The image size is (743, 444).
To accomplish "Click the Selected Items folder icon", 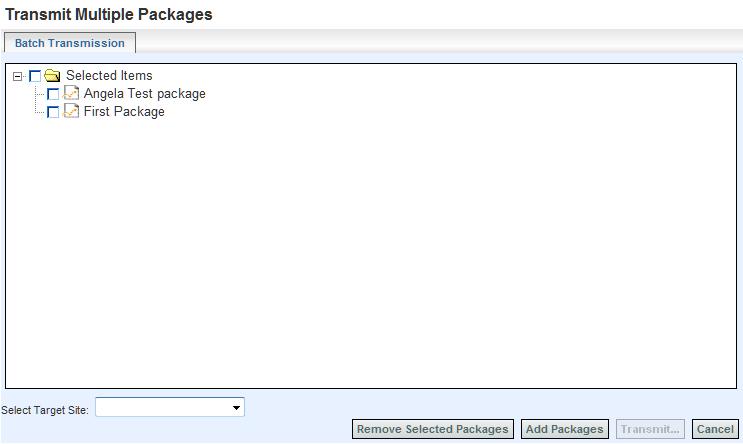I will coord(53,76).
